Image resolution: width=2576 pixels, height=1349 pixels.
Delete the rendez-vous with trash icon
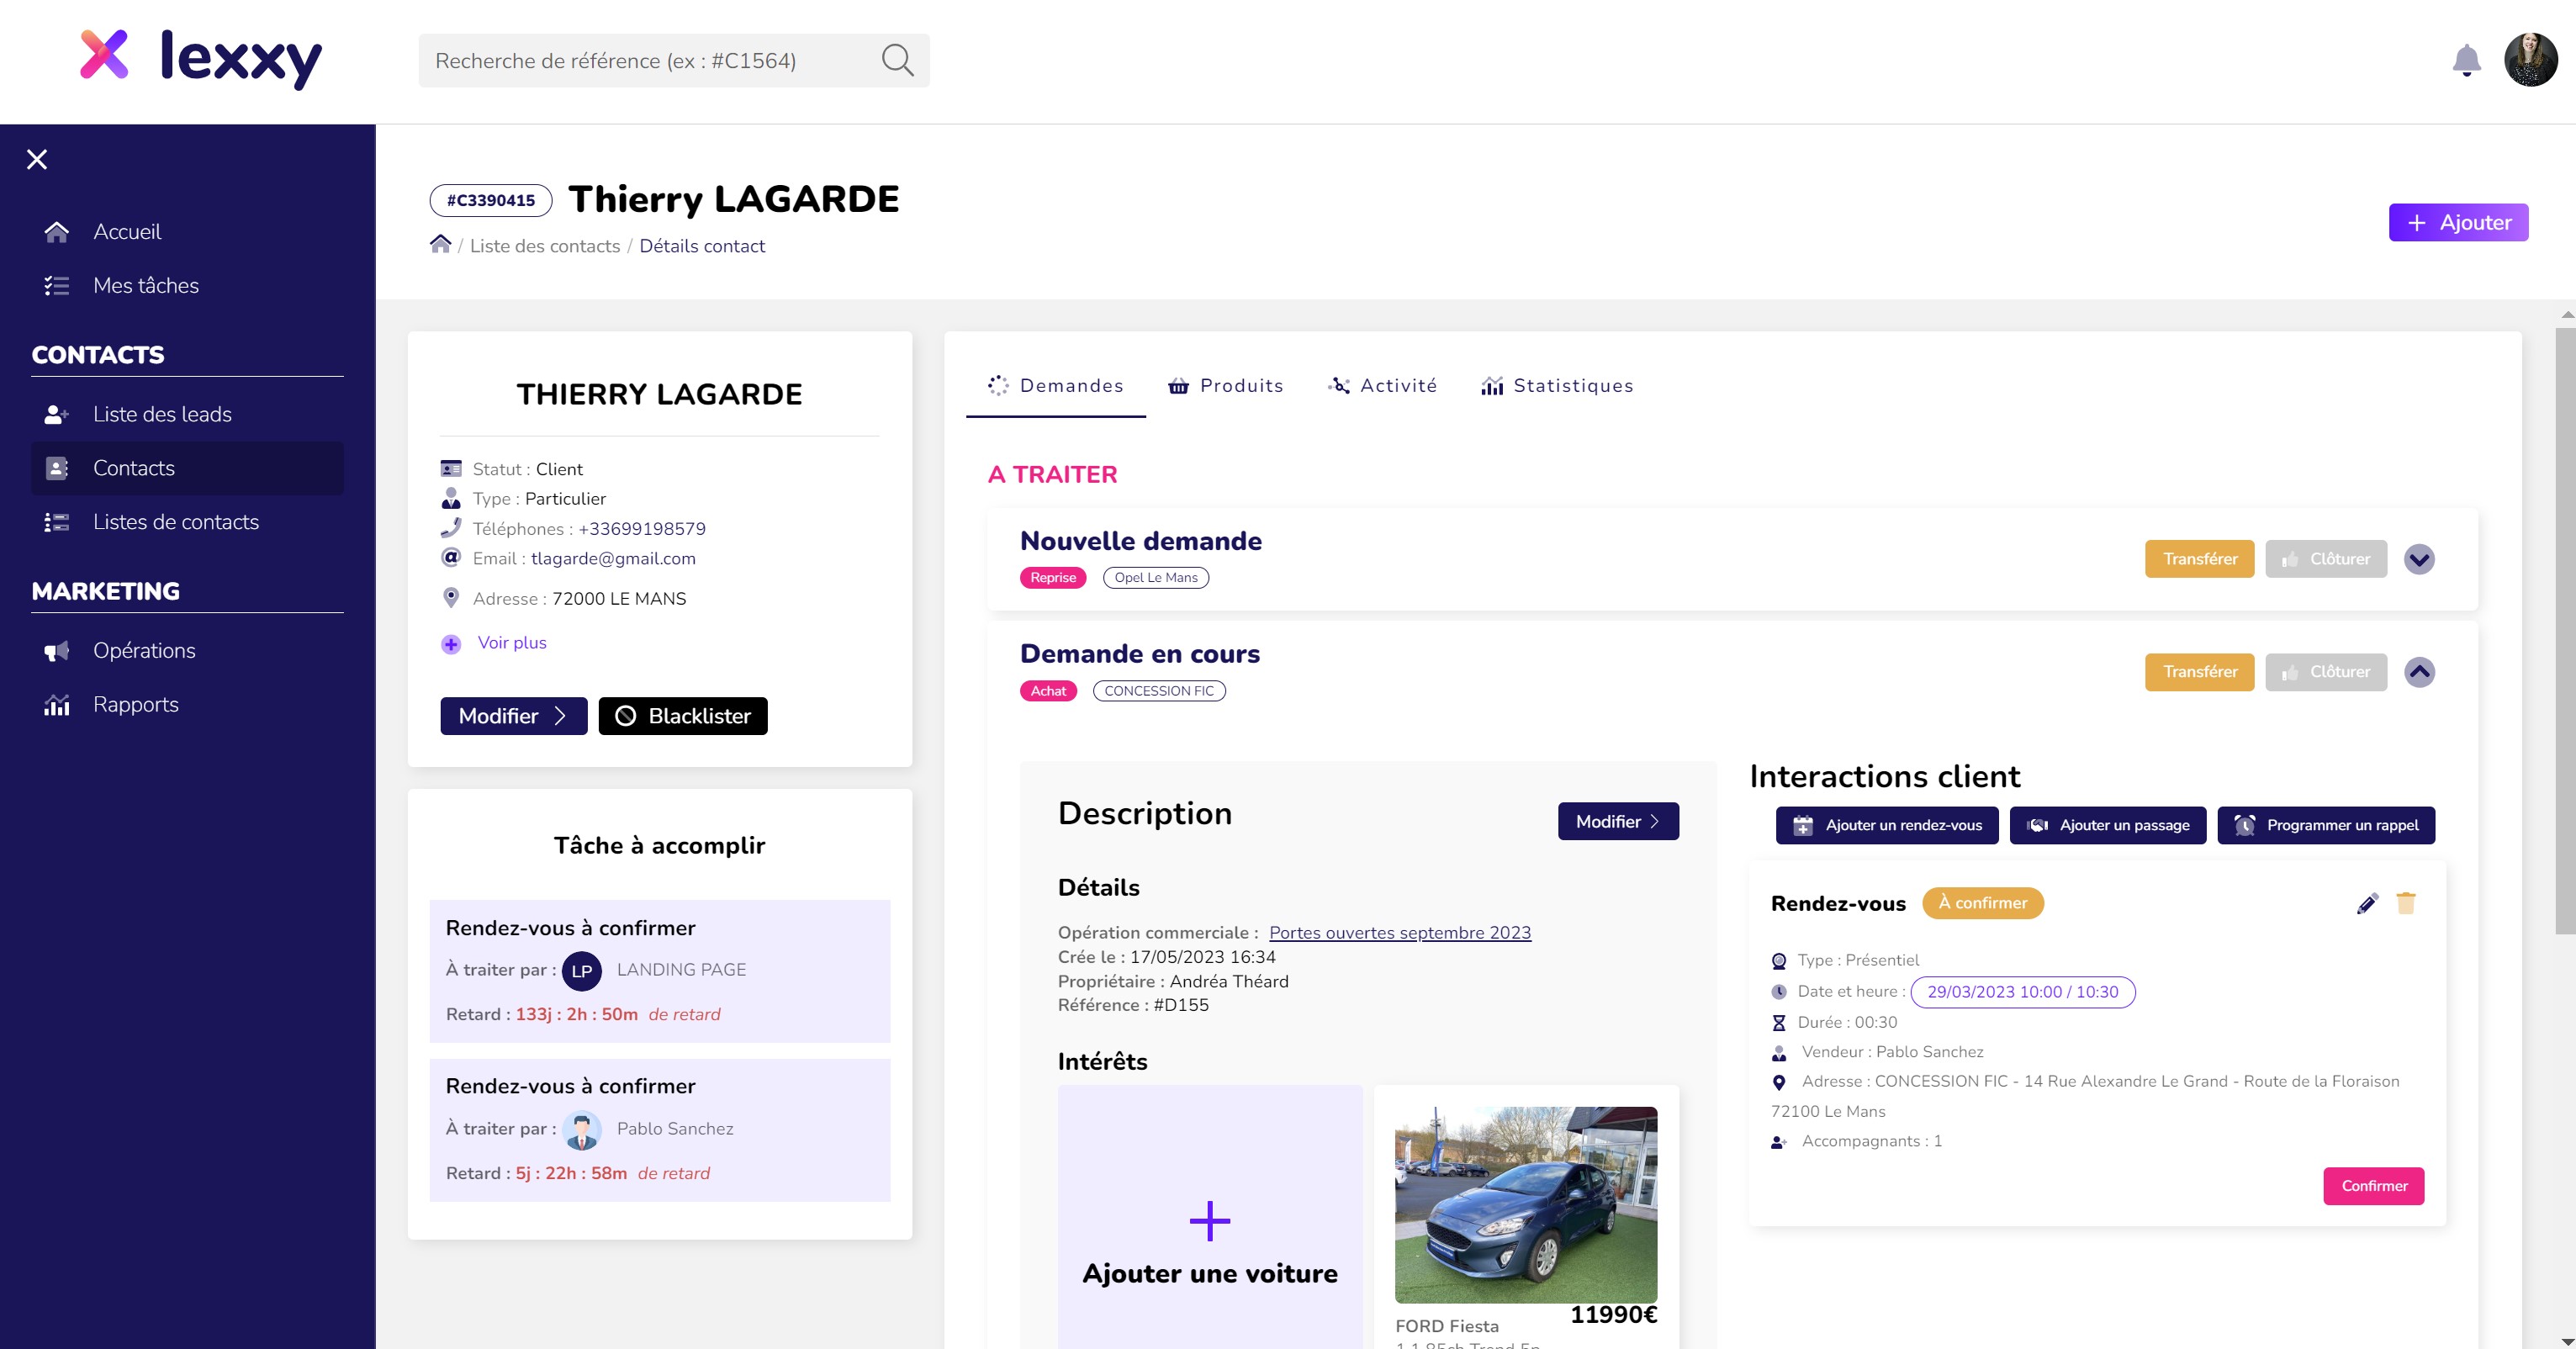click(2406, 904)
